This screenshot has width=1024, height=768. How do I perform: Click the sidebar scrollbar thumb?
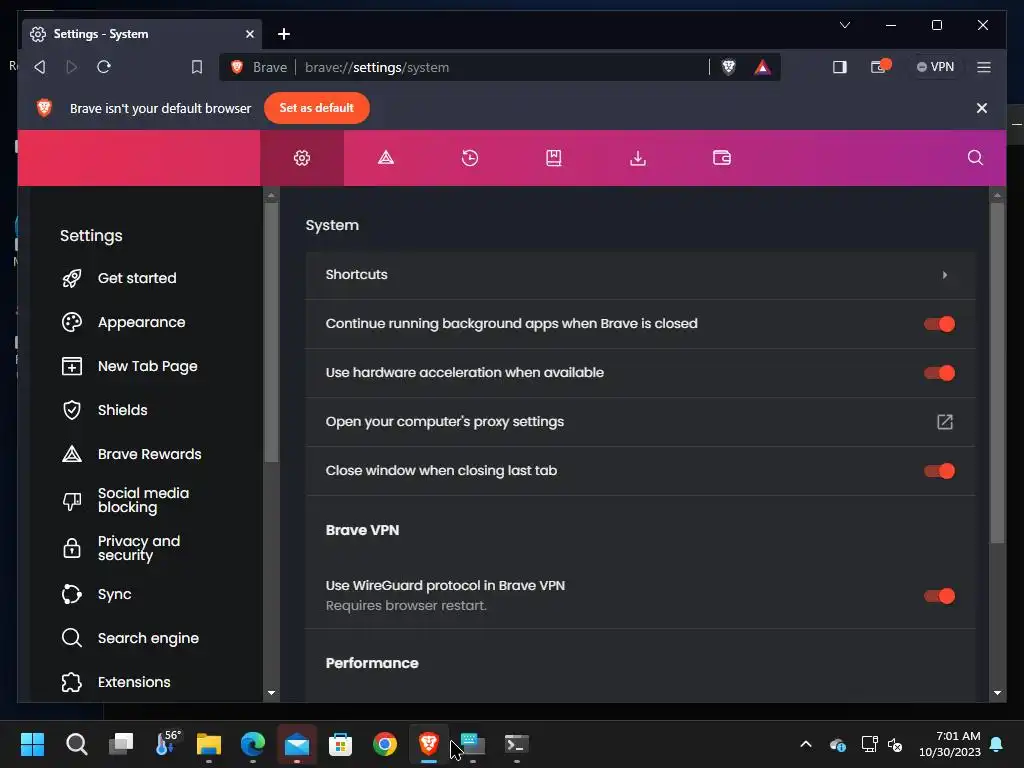(271, 333)
